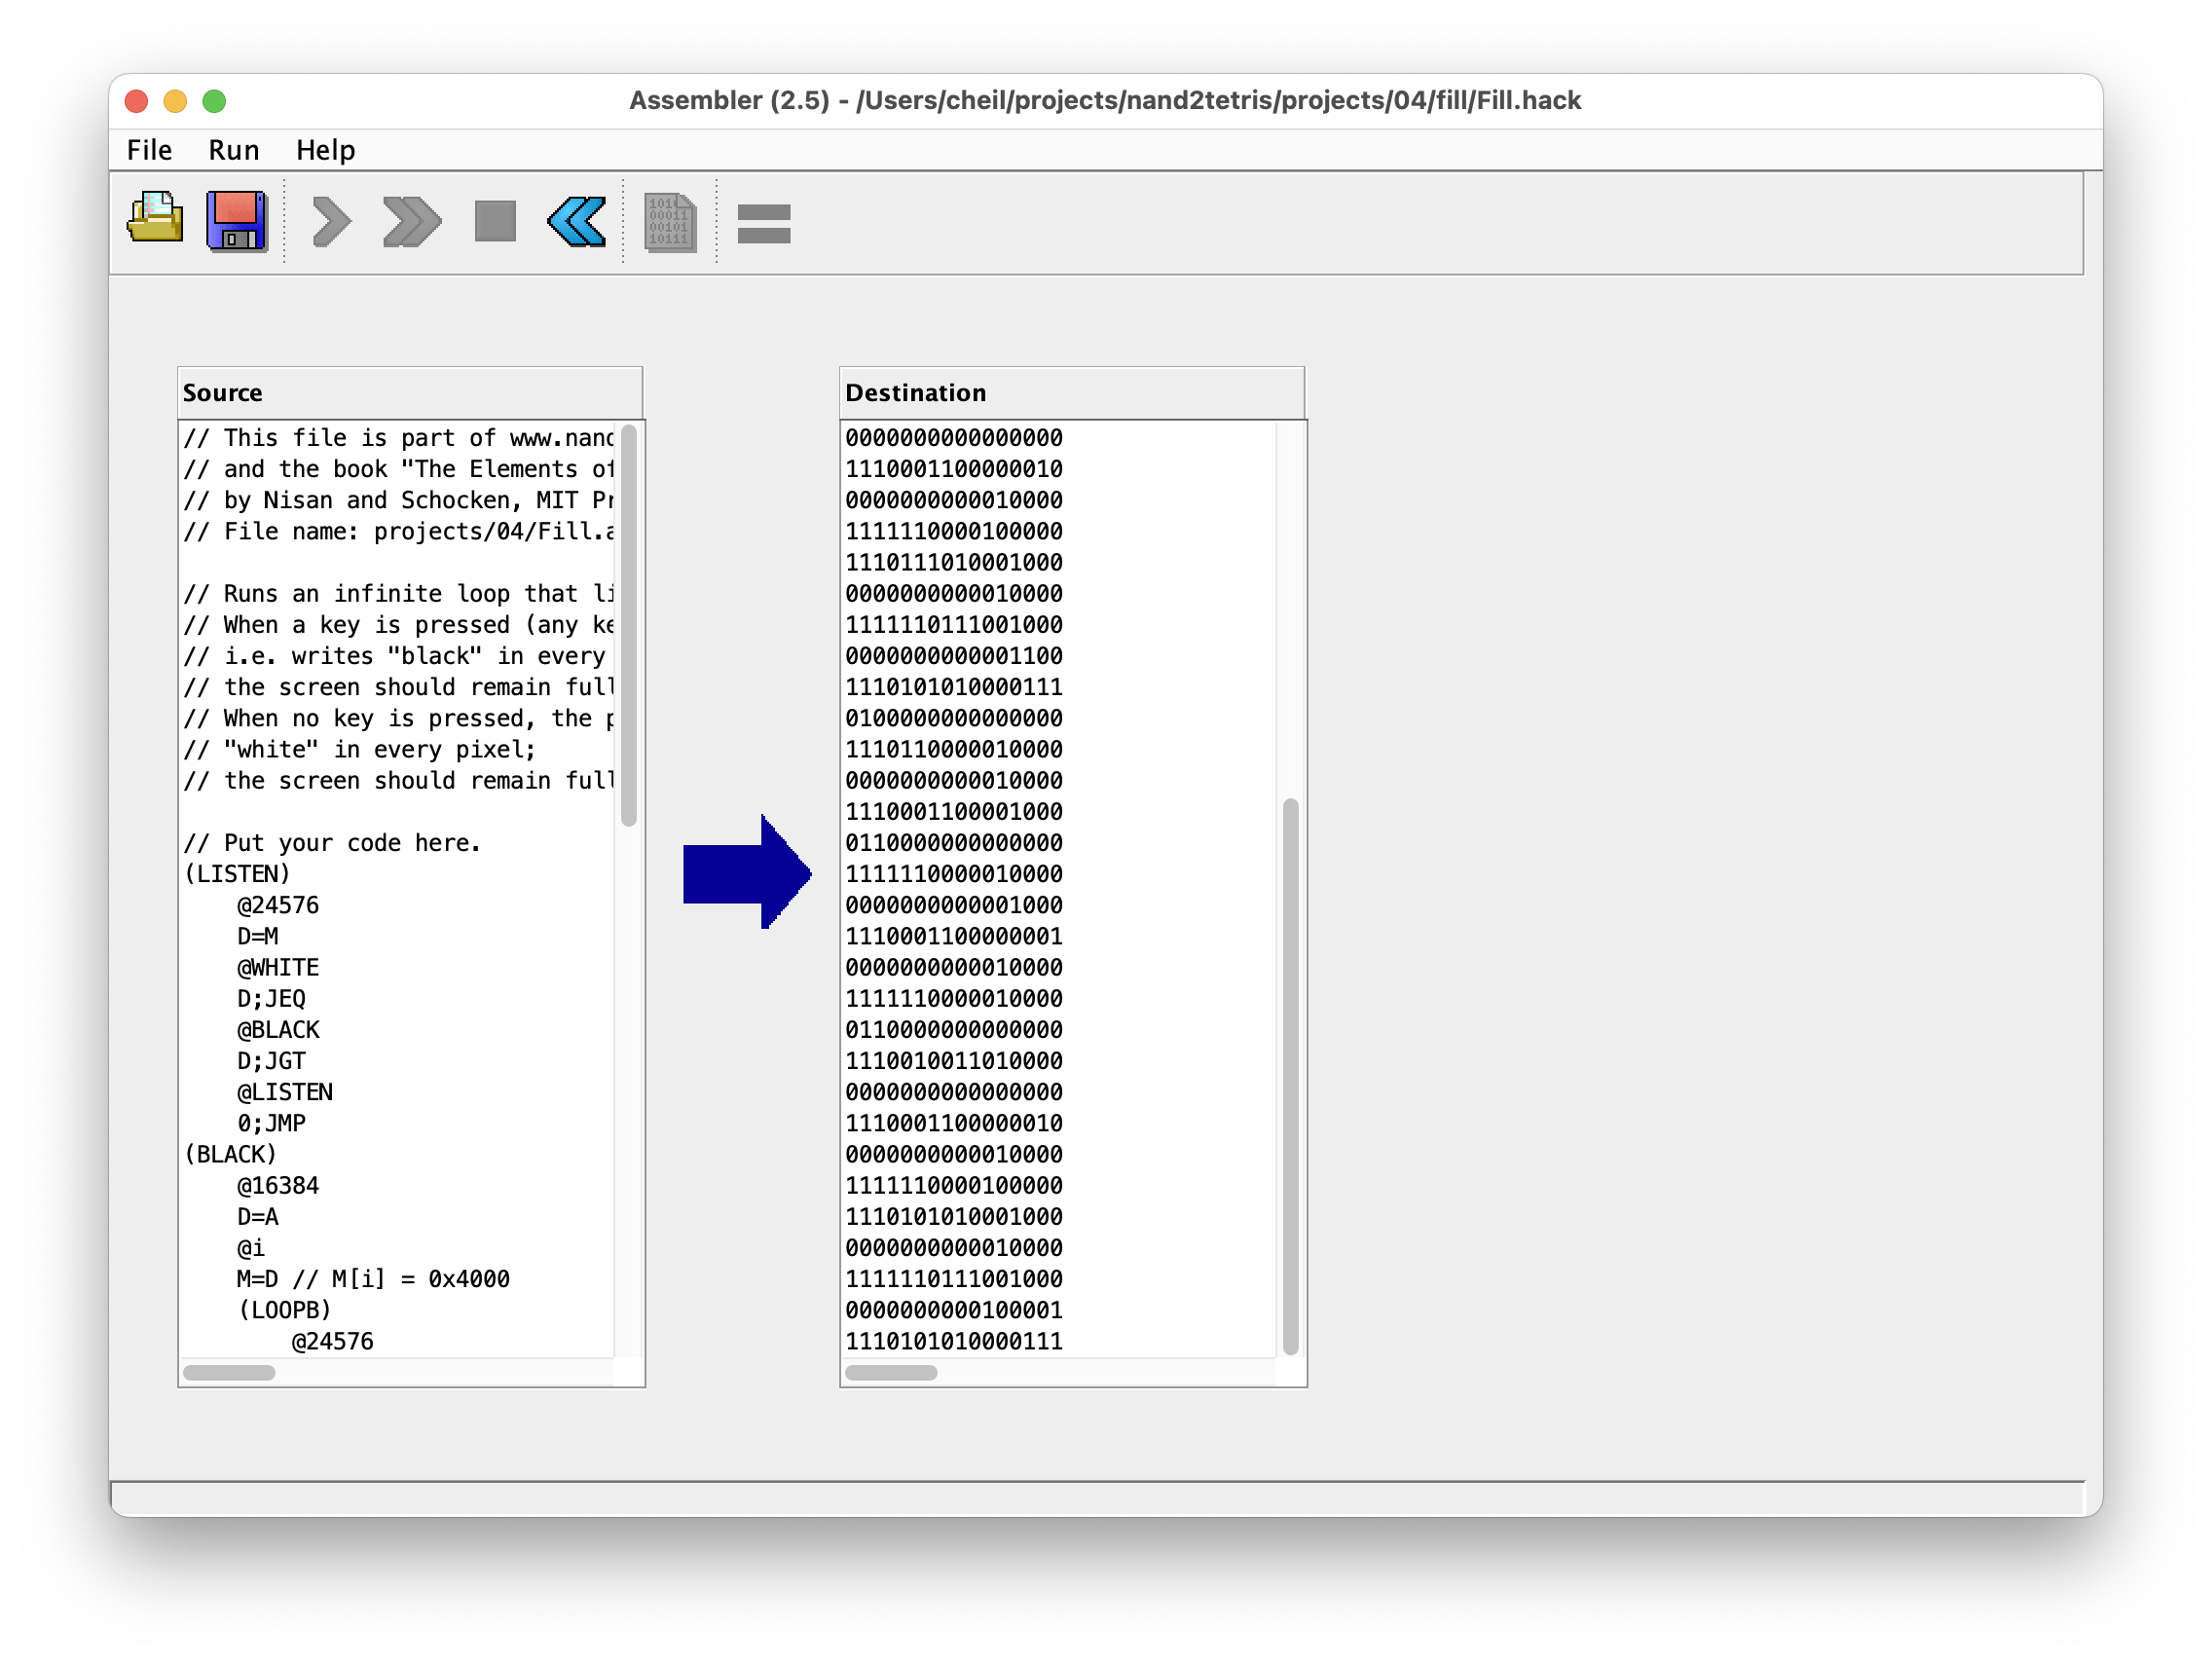The height and width of the screenshot is (1661, 2212).
Task: Open the Help menu
Action: click(325, 150)
